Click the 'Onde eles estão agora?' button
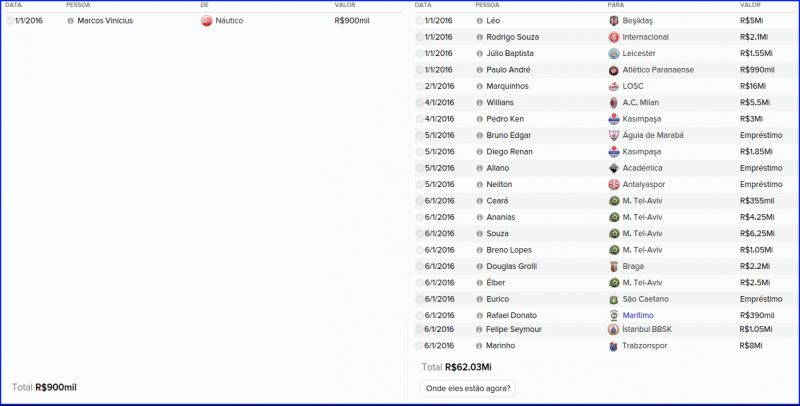This screenshot has height=406, width=800. click(468, 388)
